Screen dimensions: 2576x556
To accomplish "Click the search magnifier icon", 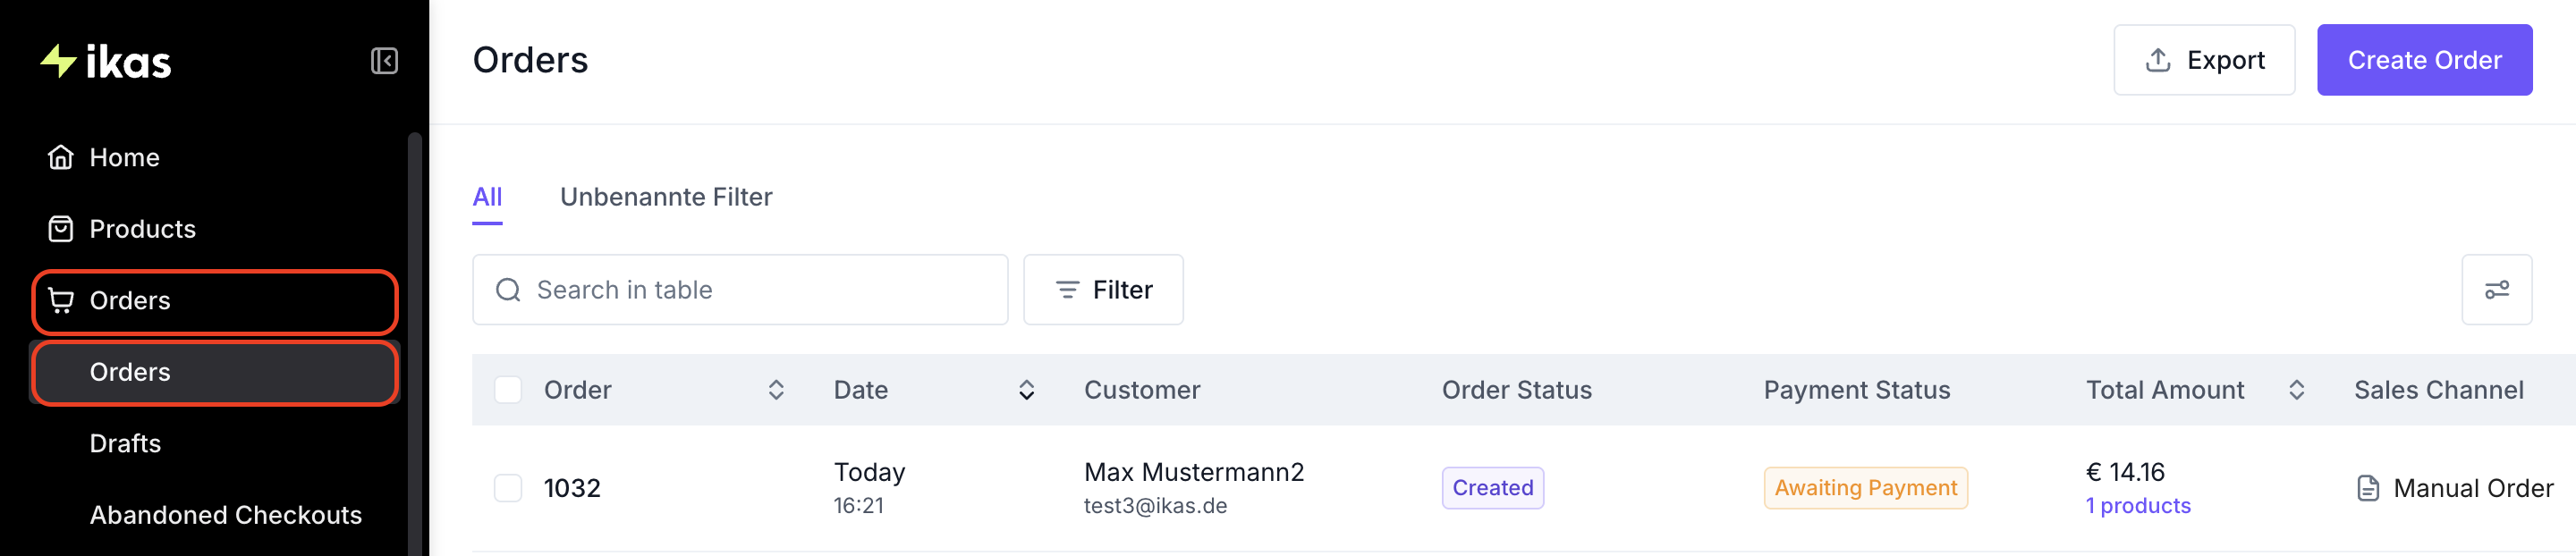I will [508, 290].
